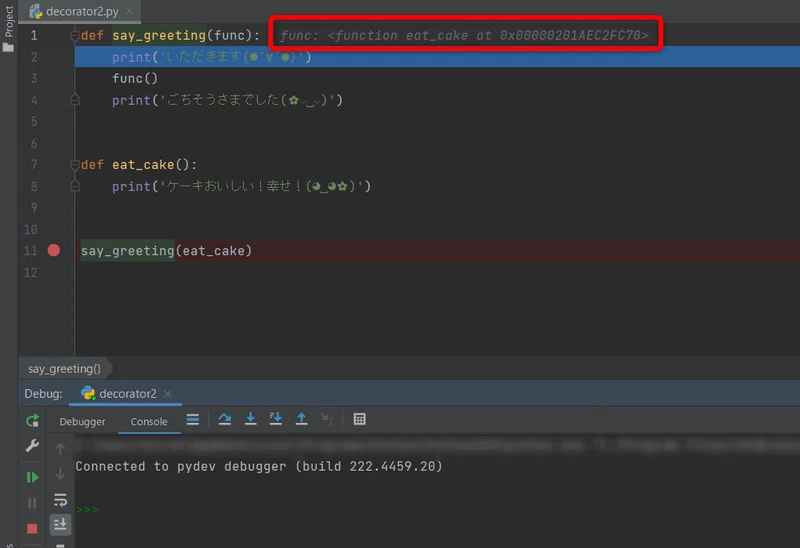This screenshot has width=800, height=548.
Task: Select the Console tab
Action: pyautogui.click(x=149, y=421)
